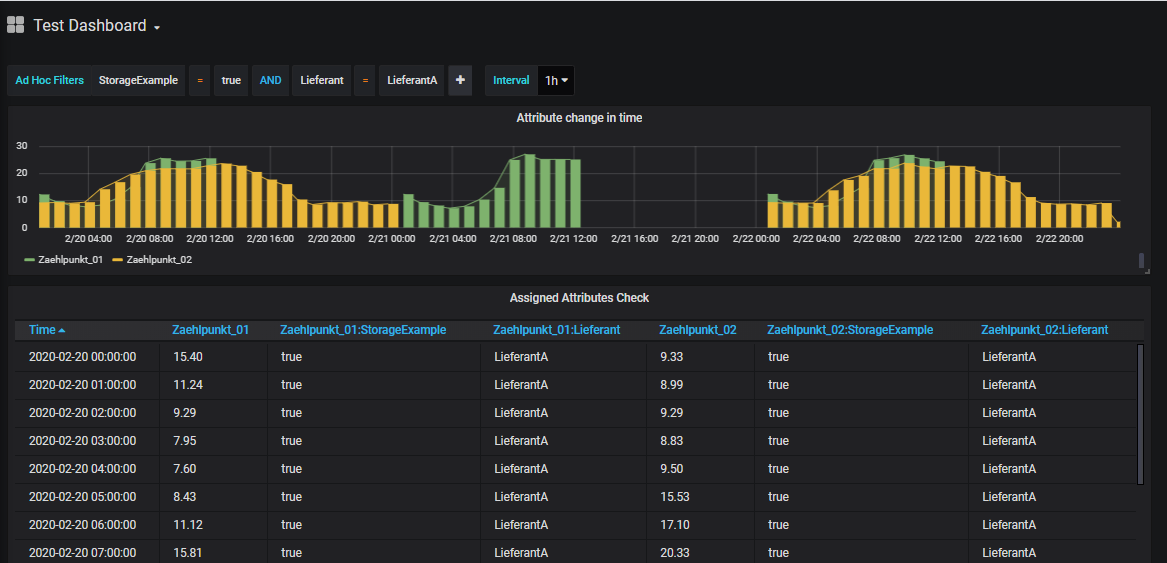Toggle Zaehlpunkt_02 series in legend
Viewport: 1167px width, 563px height.
tap(159, 259)
